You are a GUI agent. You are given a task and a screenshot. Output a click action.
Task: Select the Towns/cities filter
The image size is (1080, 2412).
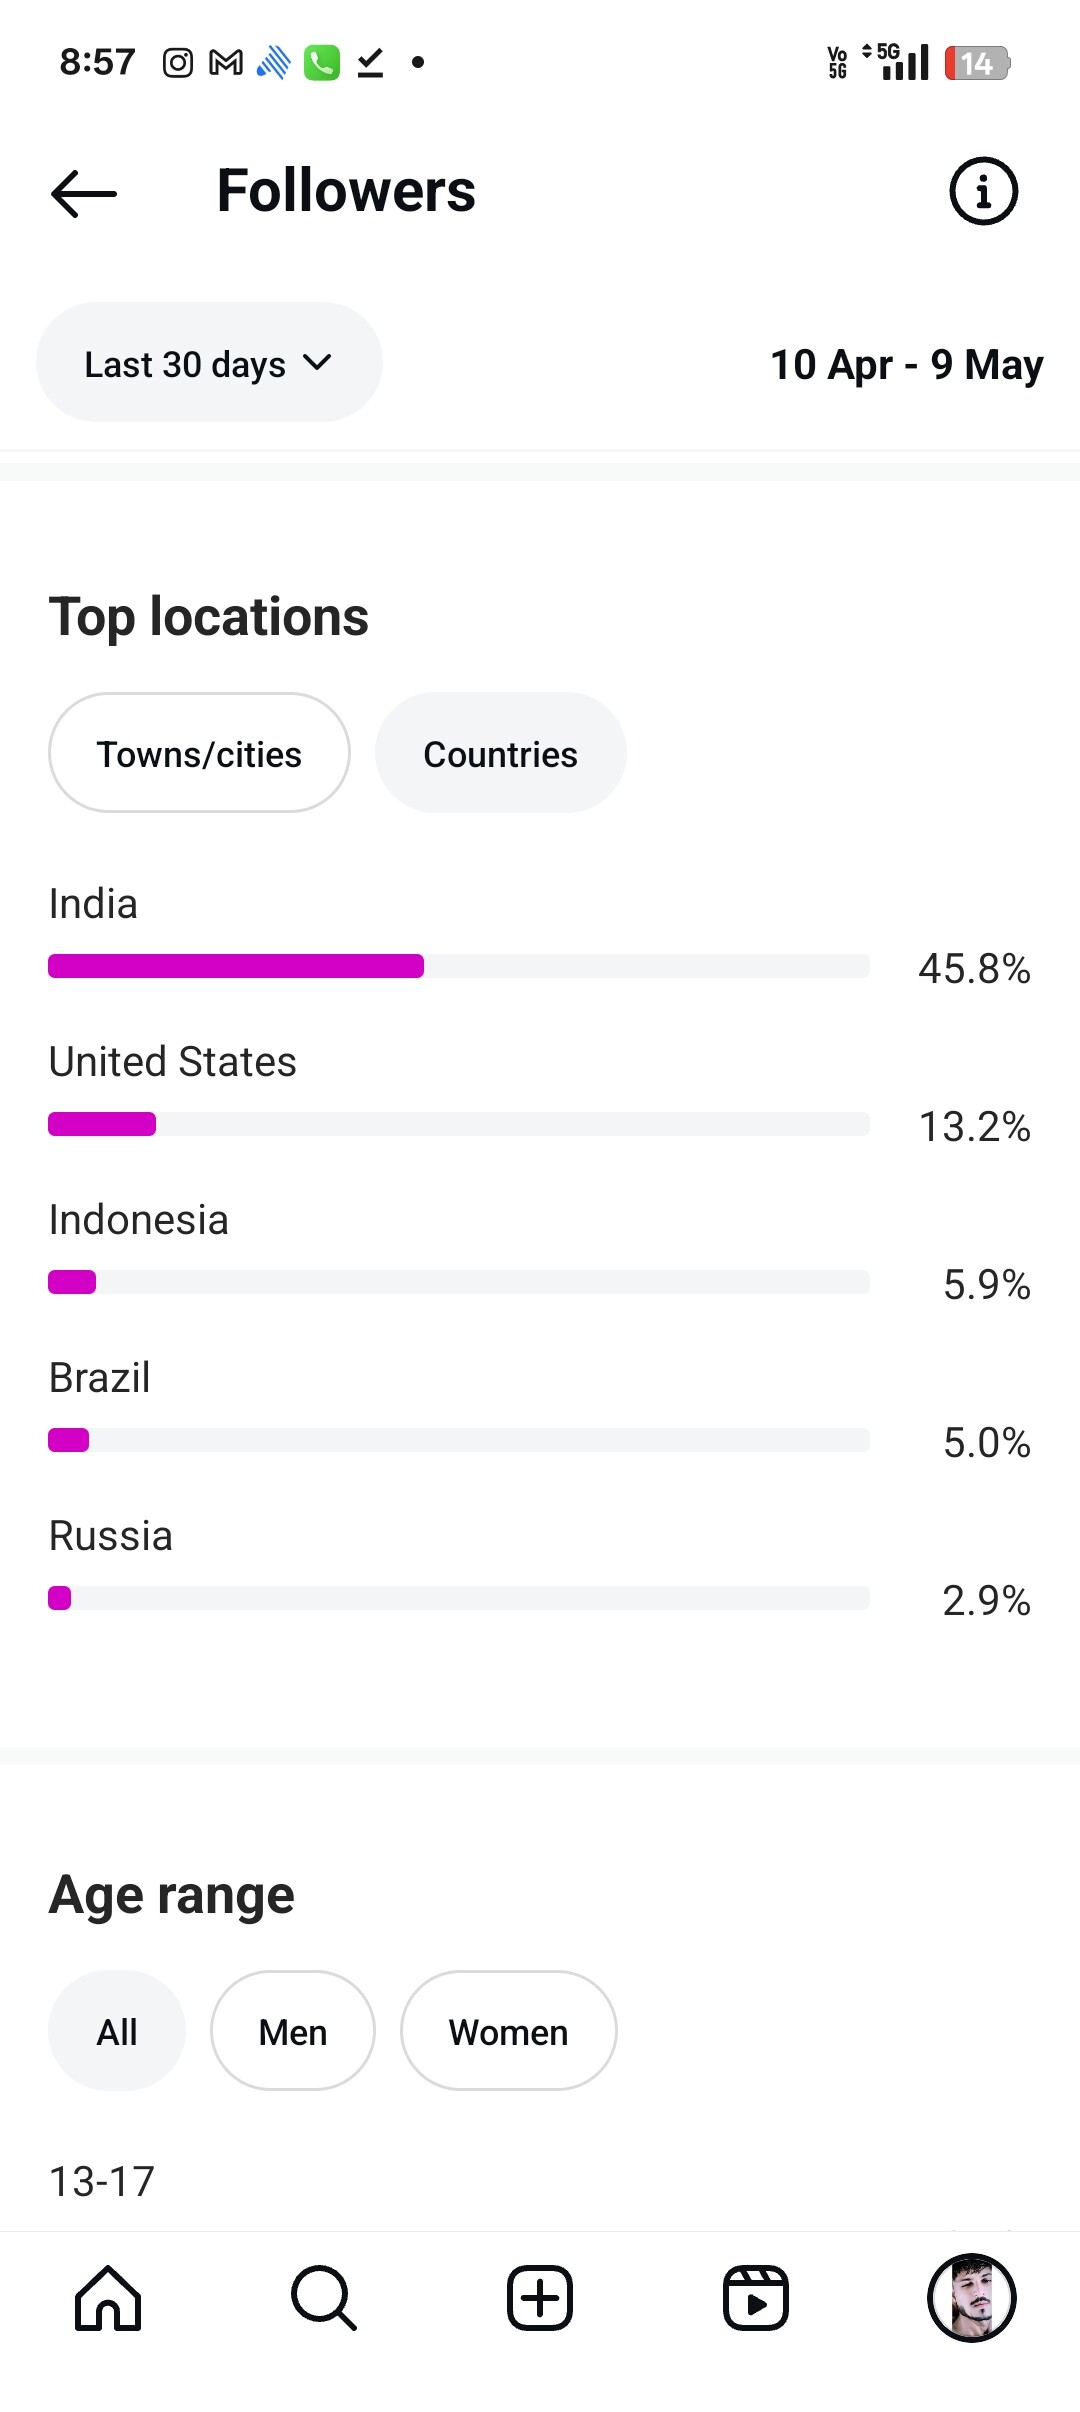(x=199, y=753)
